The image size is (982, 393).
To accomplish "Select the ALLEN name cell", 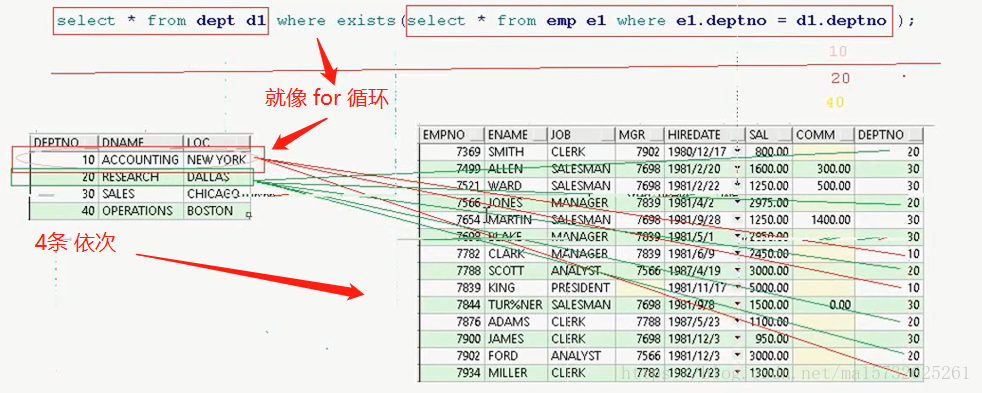I will point(516,169).
